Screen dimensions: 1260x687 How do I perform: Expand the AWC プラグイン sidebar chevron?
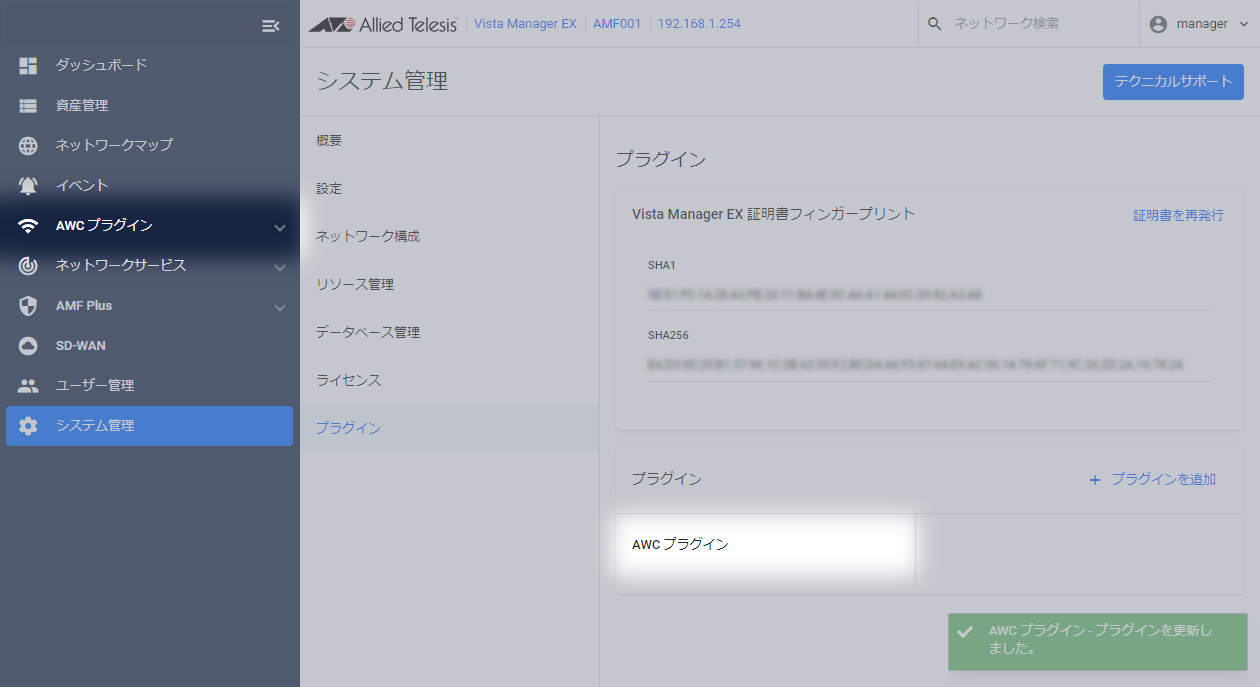(x=280, y=227)
